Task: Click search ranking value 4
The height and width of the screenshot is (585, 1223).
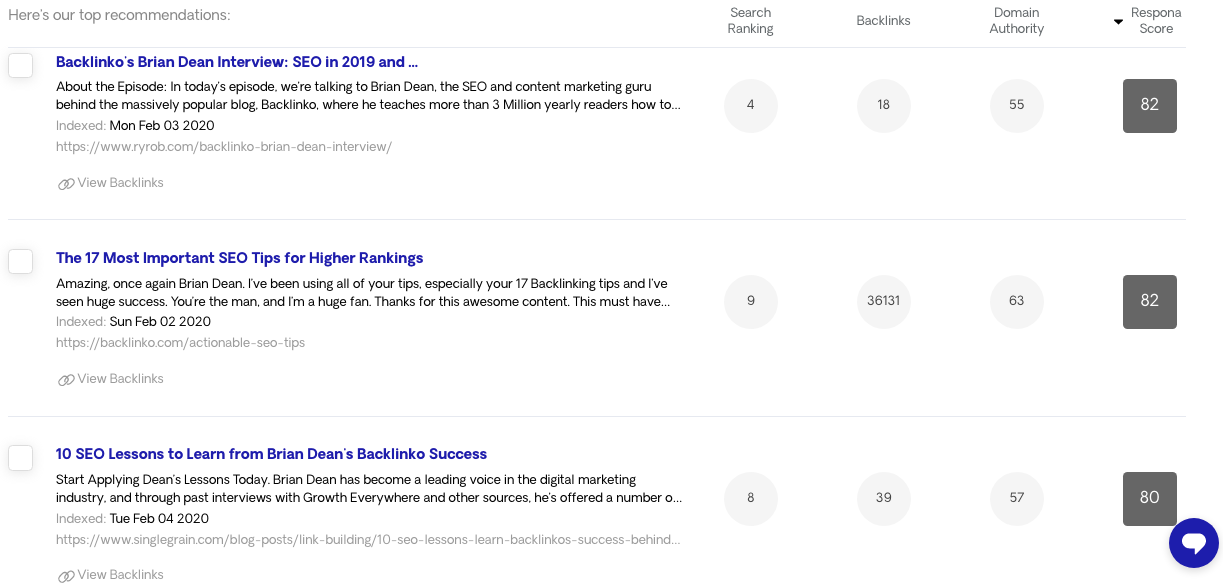Action: tap(751, 105)
